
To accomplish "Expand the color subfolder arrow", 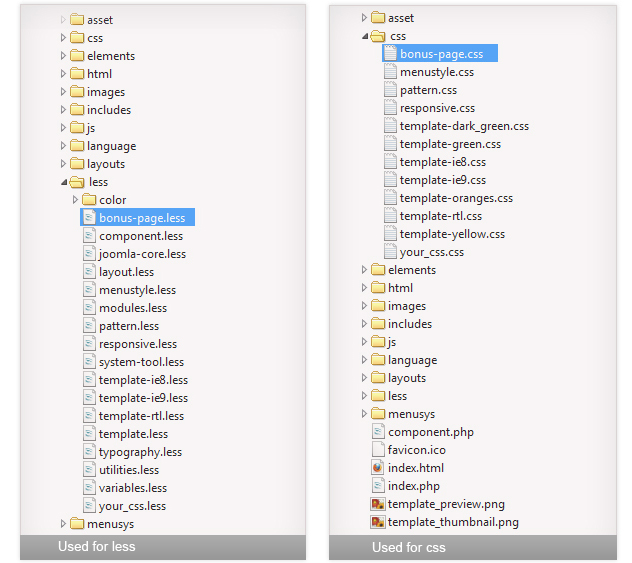I will [75, 200].
